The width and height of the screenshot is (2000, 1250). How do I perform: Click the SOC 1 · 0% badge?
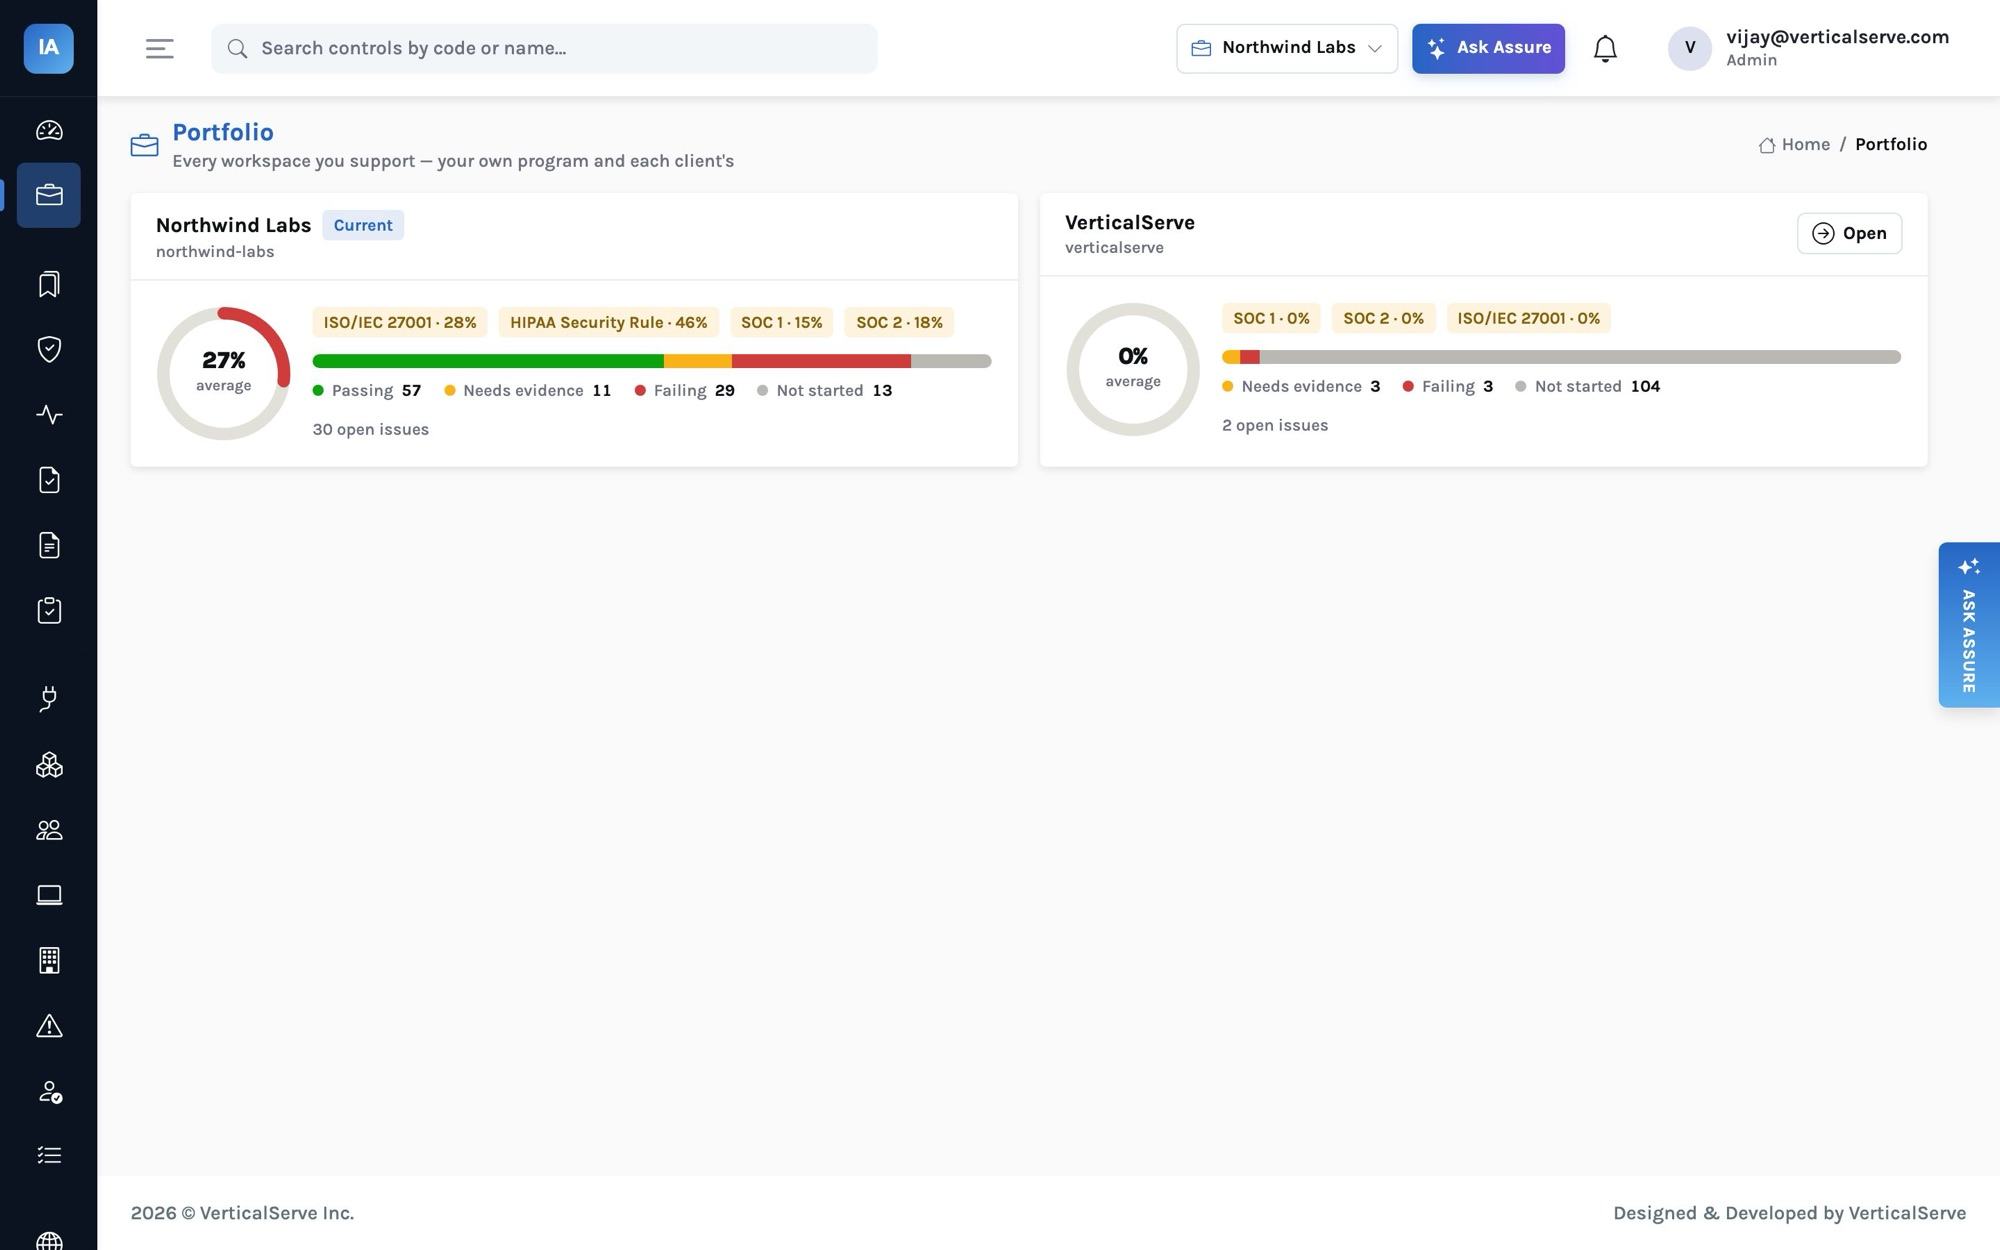click(1271, 318)
